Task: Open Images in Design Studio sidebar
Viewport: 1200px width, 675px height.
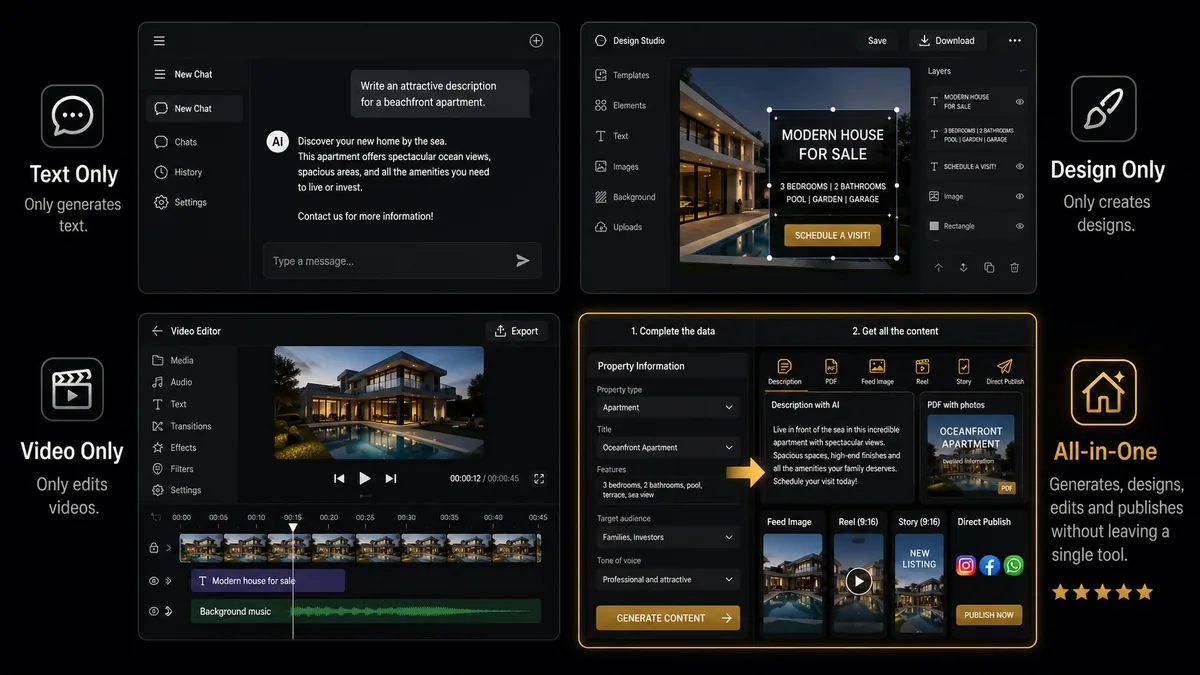Action: point(616,167)
